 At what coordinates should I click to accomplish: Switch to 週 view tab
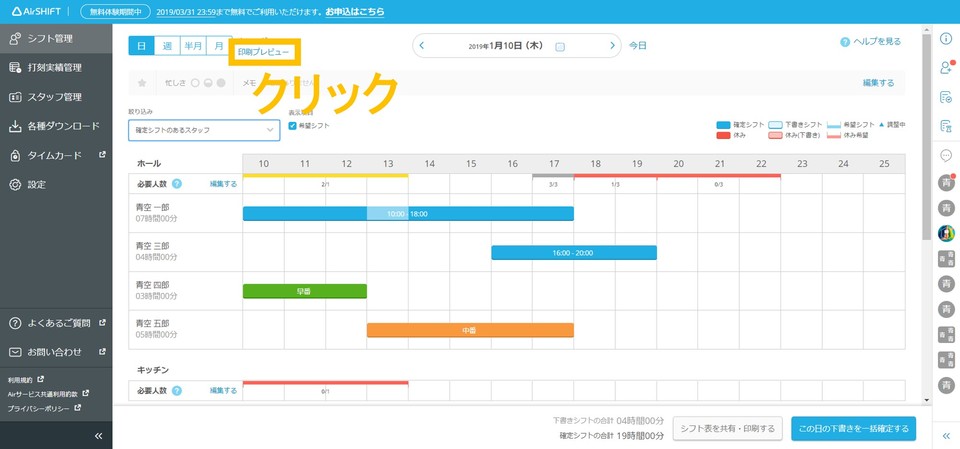click(167, 46)
